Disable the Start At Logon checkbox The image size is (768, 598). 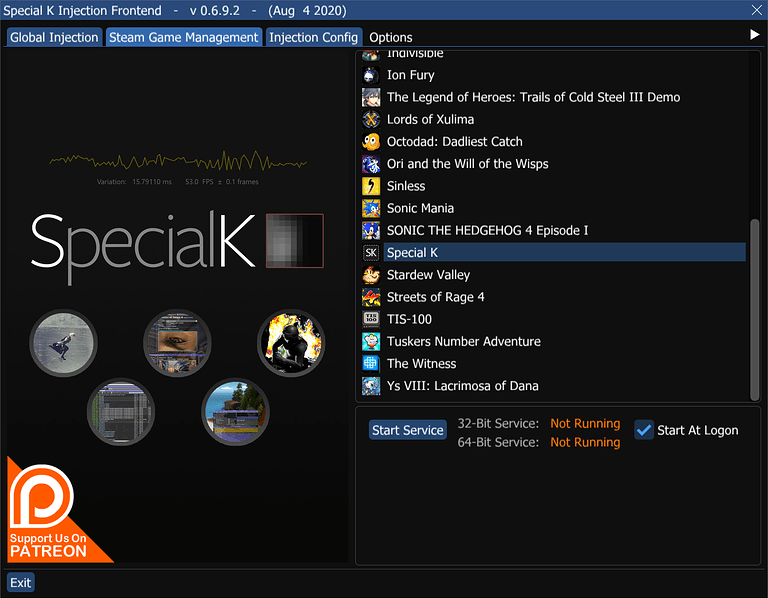point(644,430)
